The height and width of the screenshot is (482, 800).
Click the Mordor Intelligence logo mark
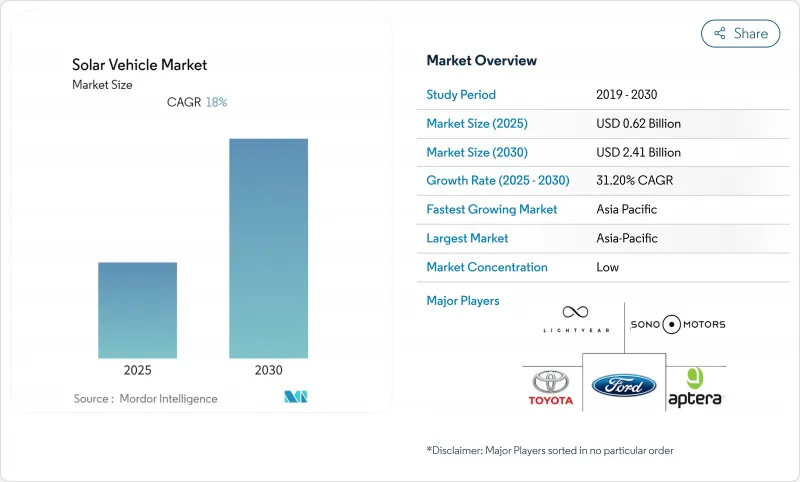click(296, 398)
